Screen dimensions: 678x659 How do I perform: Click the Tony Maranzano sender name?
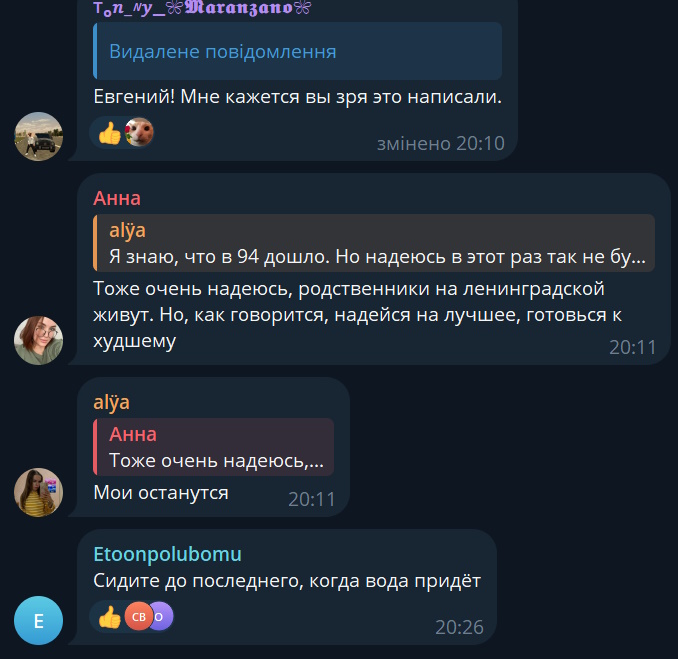(x=202, y=8)
